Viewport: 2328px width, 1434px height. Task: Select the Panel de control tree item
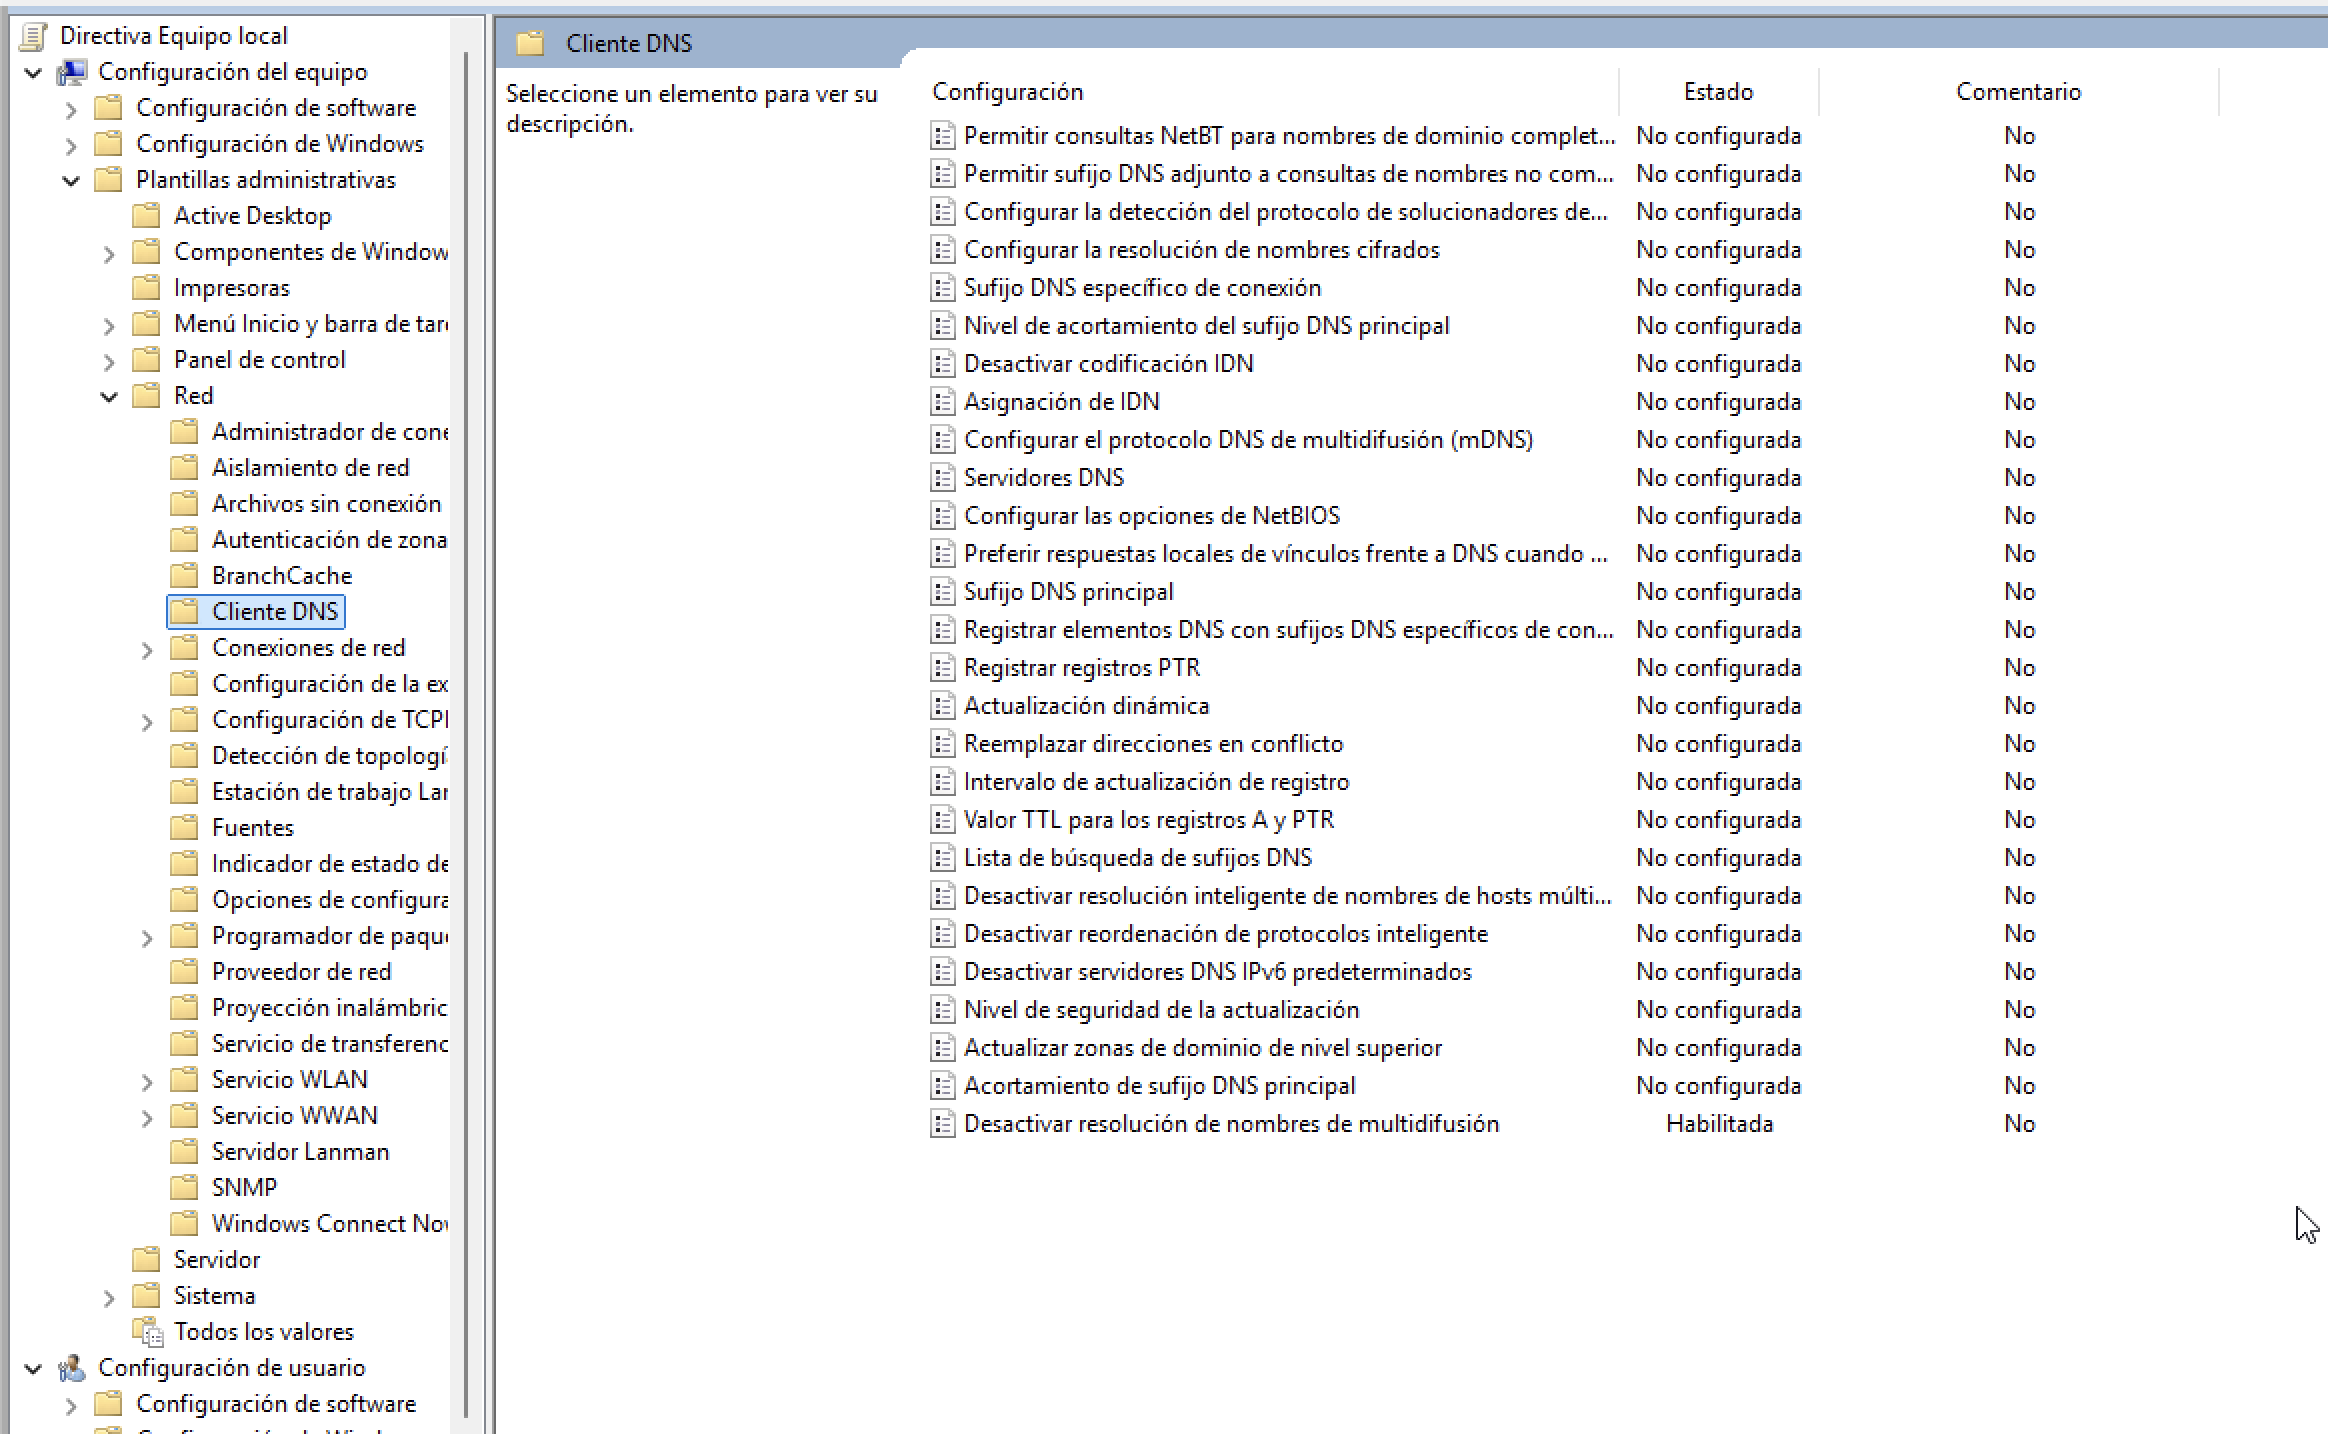(259, 360)
